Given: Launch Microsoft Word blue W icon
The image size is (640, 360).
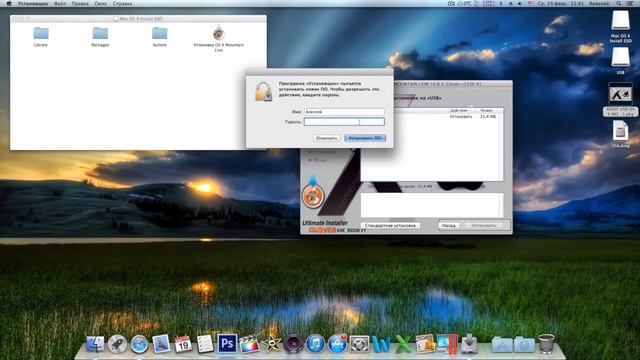Looking at the screenshot, I should [382, 344].
